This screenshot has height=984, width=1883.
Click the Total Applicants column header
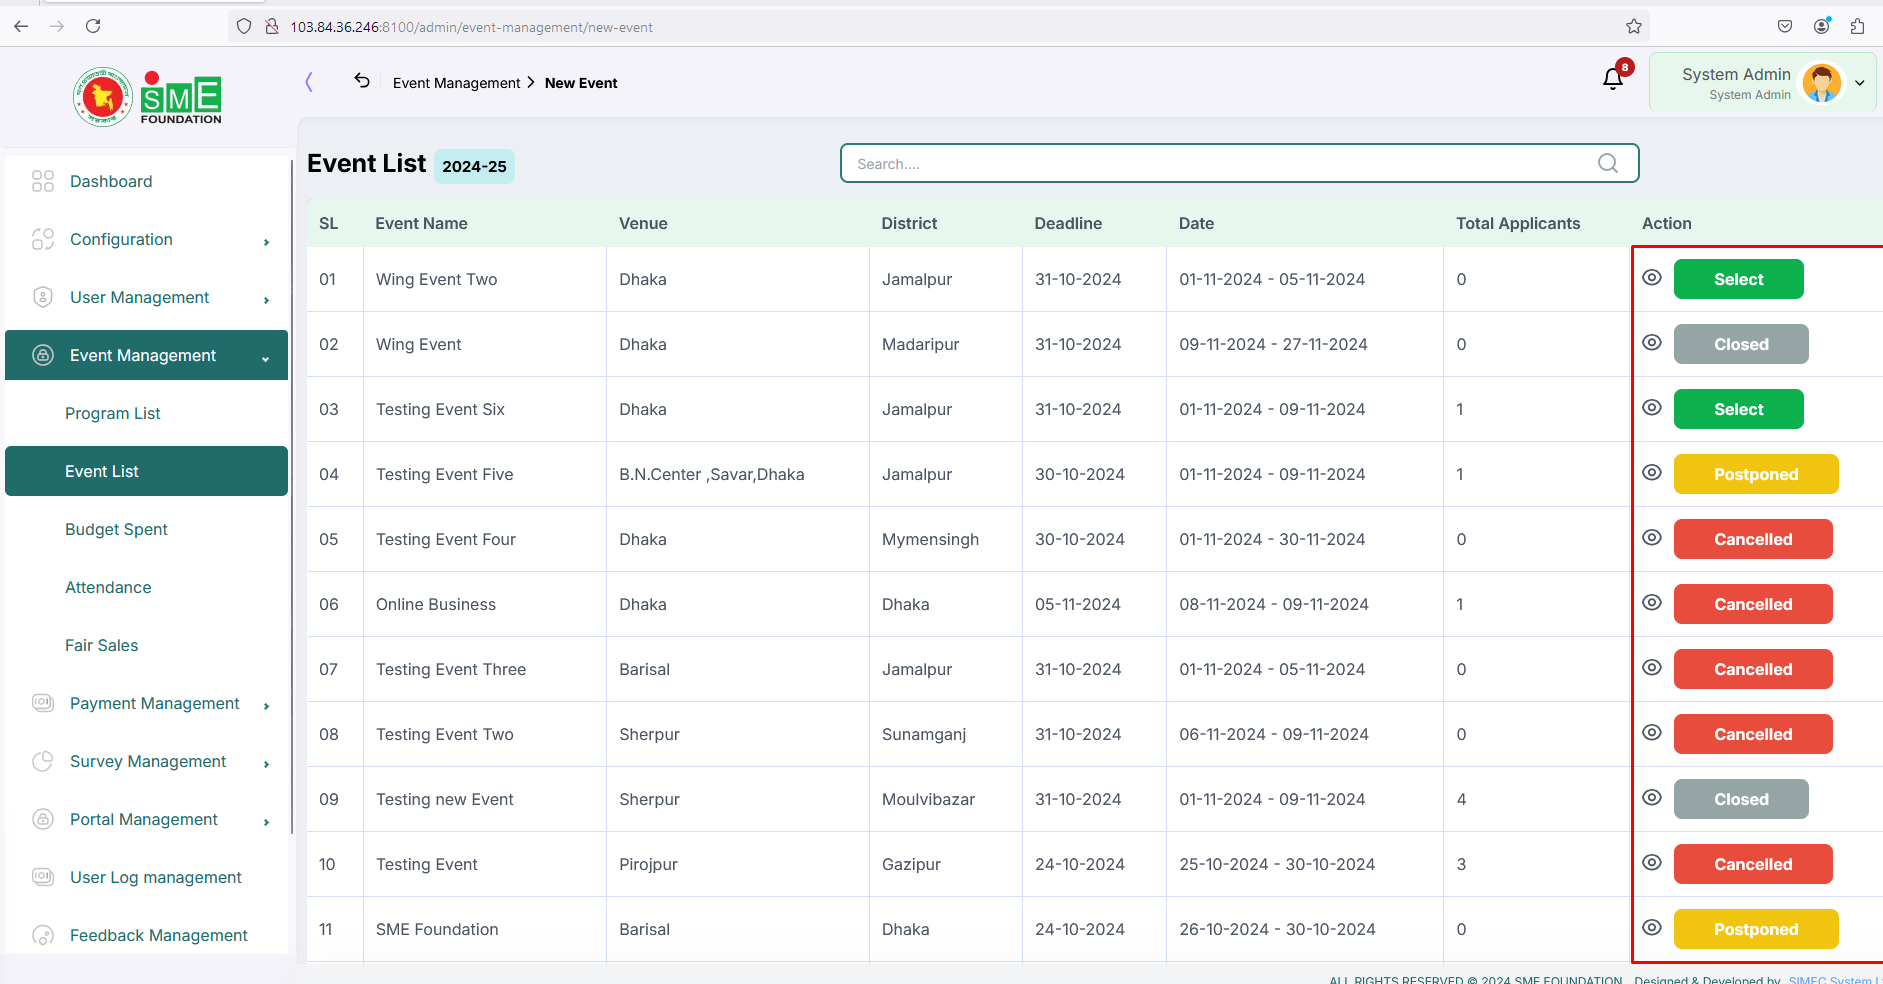click(1518, 223)
